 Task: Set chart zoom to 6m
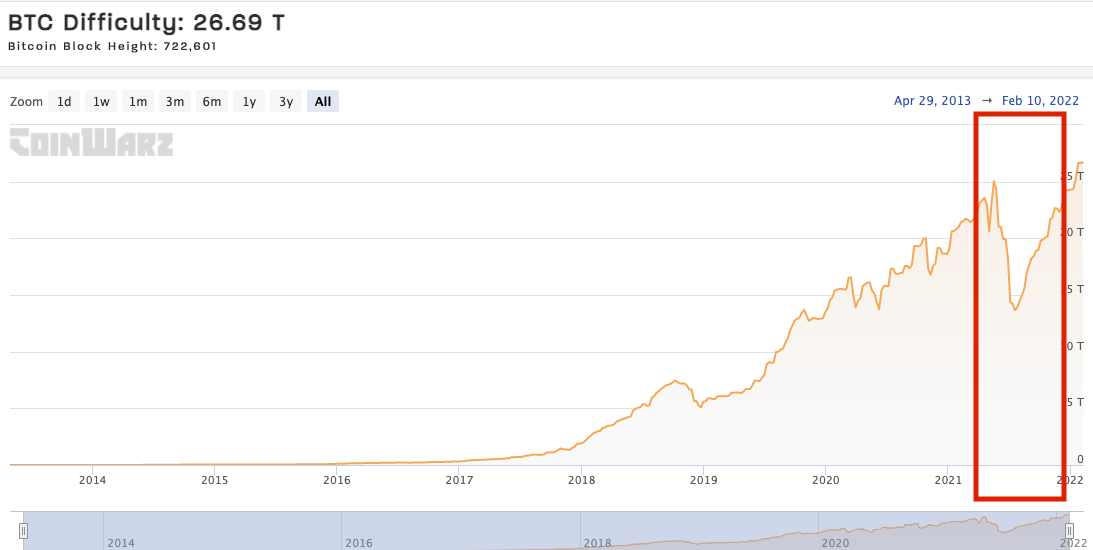(x=212, y=102)
